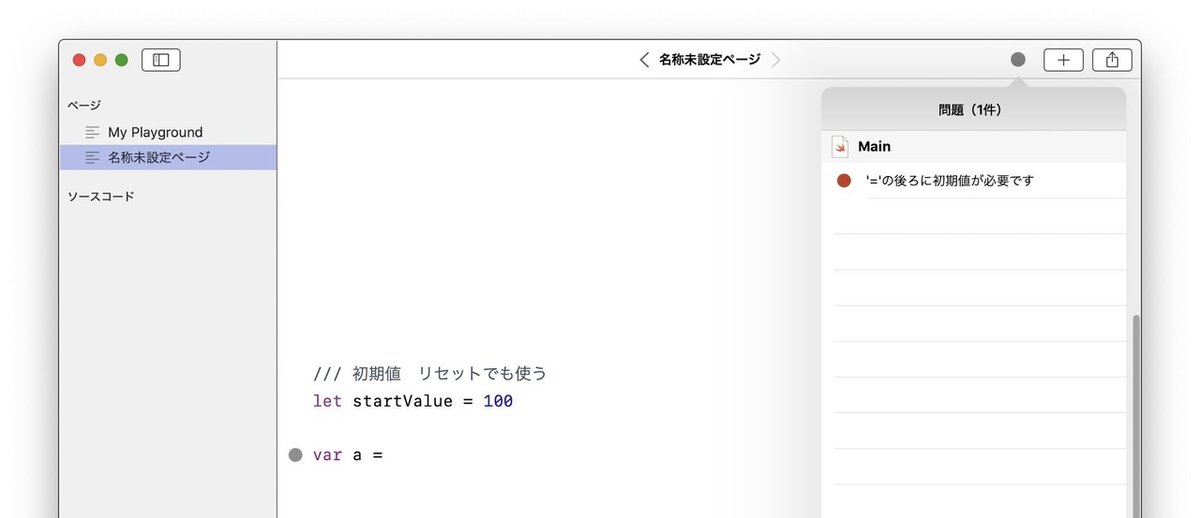Place cursor in line var a =
Image resolution: width=1200 pixels, height=518 pixels.
[348, 455]
